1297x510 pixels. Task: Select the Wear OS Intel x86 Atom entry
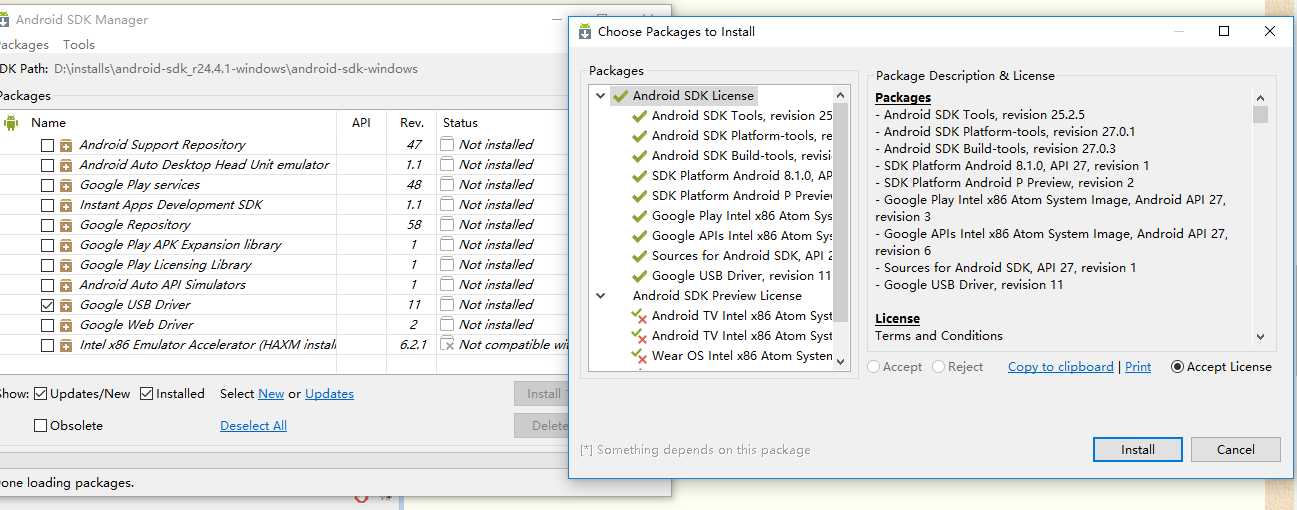[742, 356]
